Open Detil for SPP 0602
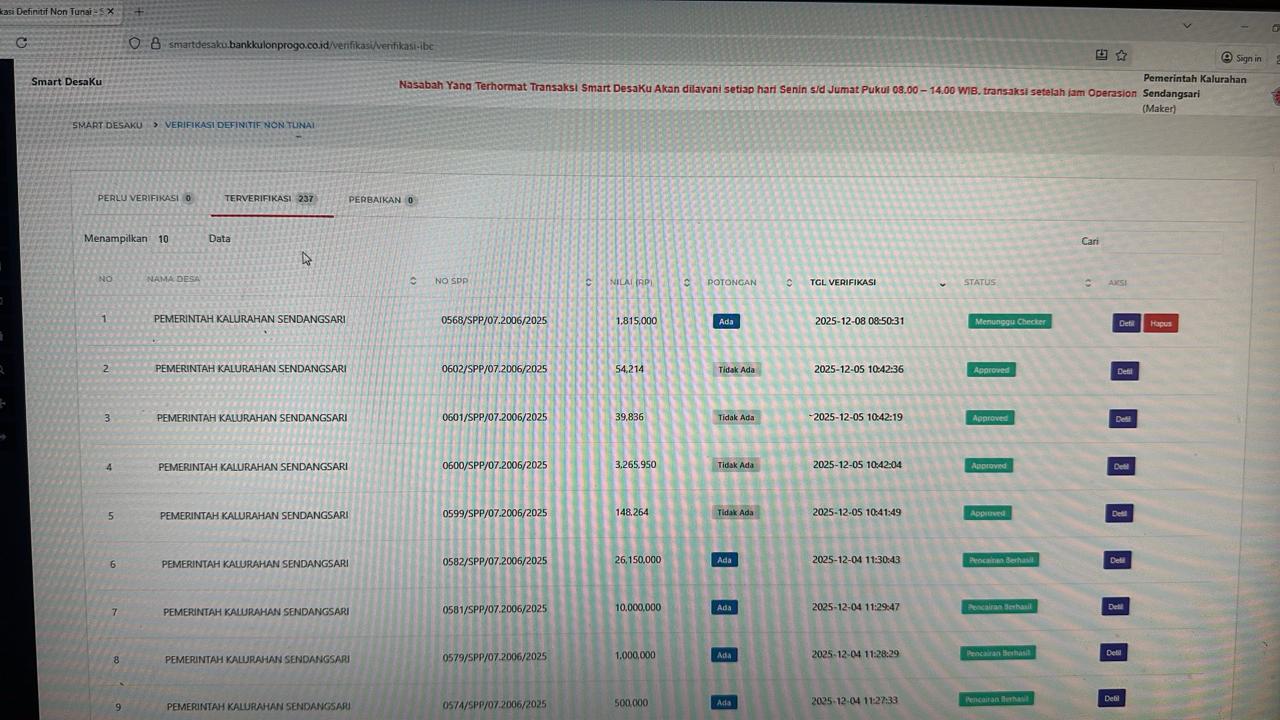This screenshot has width=1280, height=720. (x=1124, y=371)
